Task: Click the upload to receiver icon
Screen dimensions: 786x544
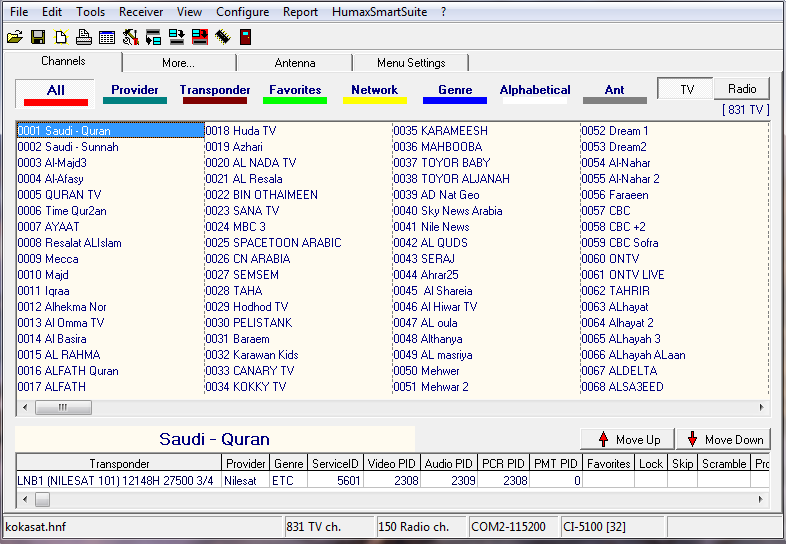Action: coord(176,37)
